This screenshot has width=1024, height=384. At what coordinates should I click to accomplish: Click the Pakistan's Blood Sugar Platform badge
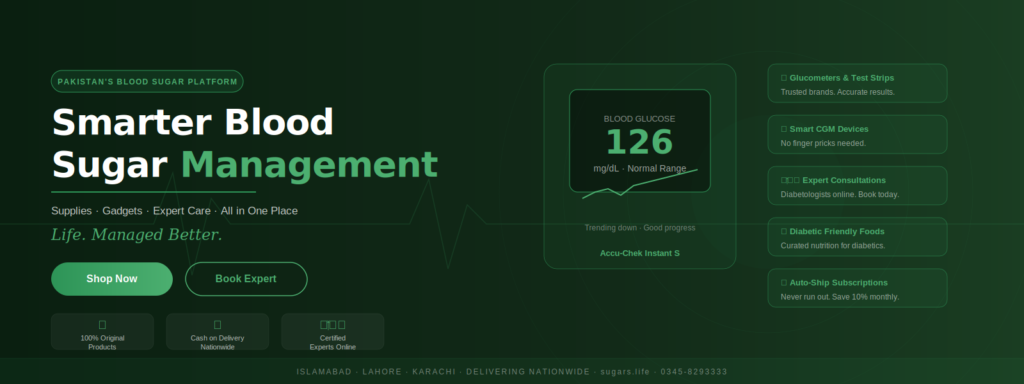point(147,82)
